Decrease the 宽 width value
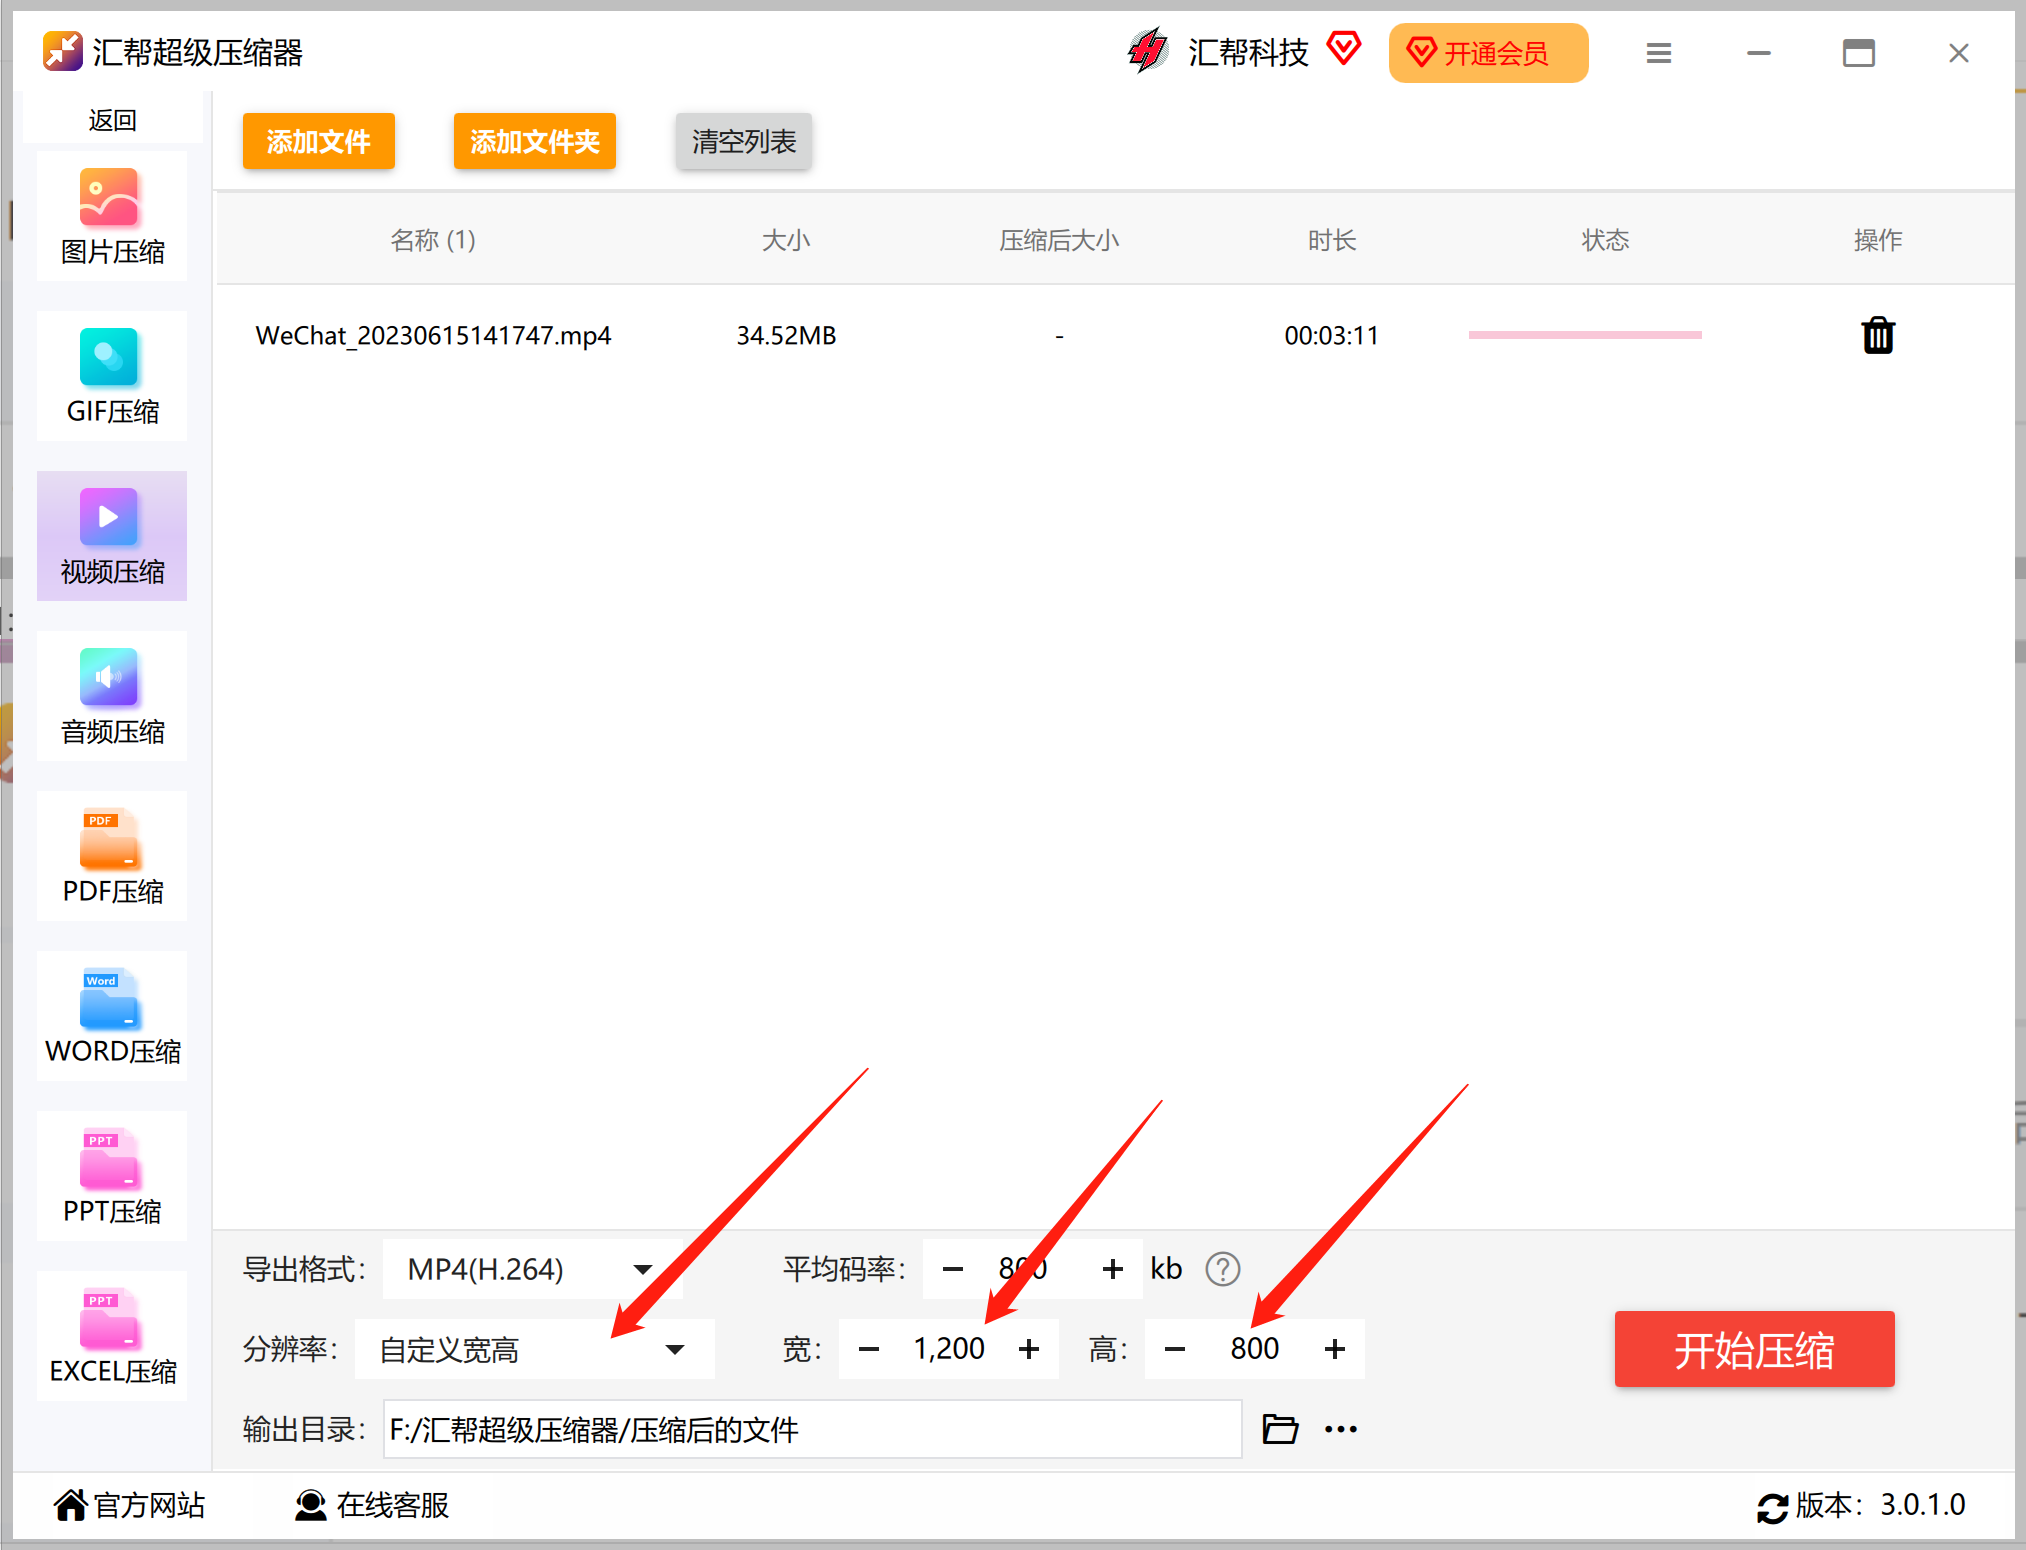This screenshot has width=2026, height=1550. [869, 1349]
